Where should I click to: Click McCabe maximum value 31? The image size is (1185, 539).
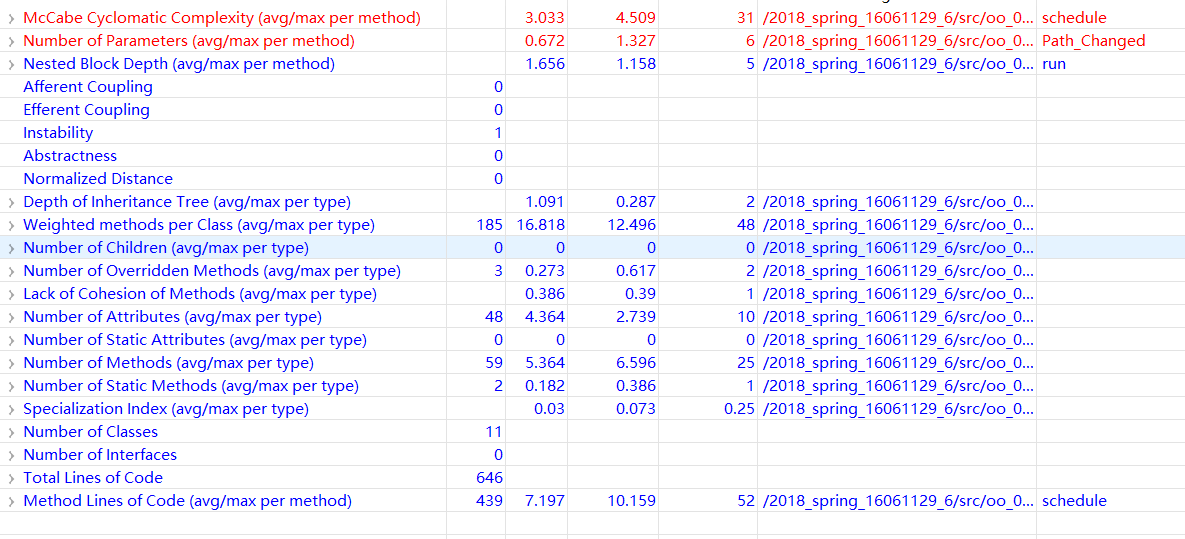click(746, 18)
